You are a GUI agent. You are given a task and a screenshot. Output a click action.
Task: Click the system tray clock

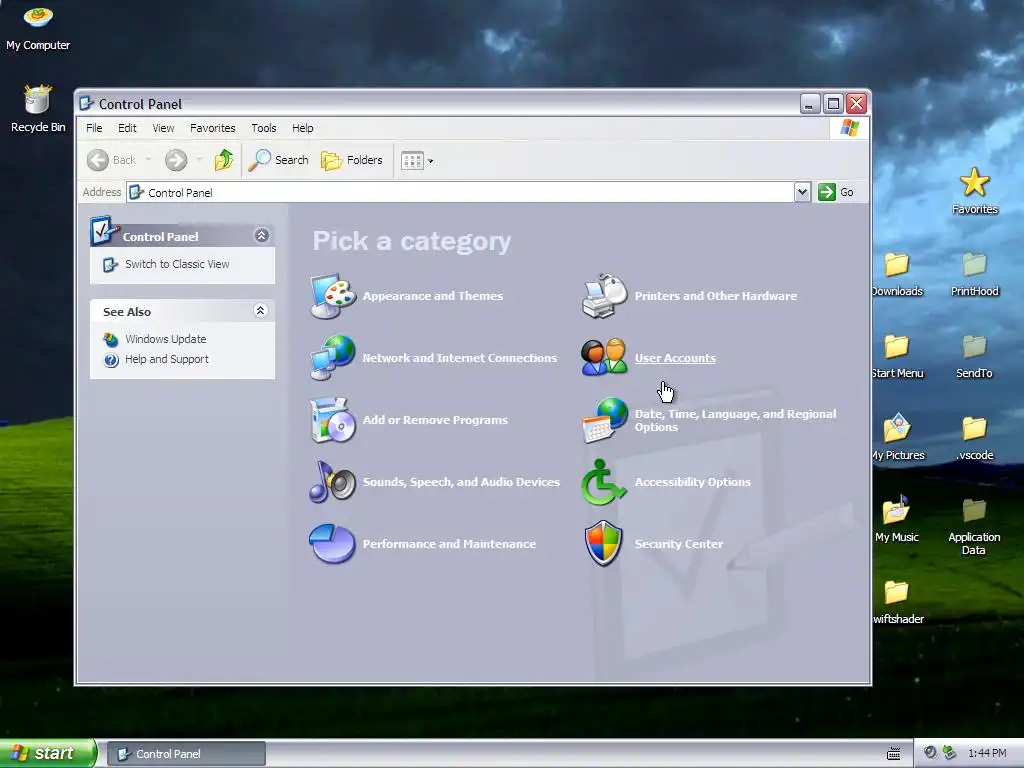[987, 754]
